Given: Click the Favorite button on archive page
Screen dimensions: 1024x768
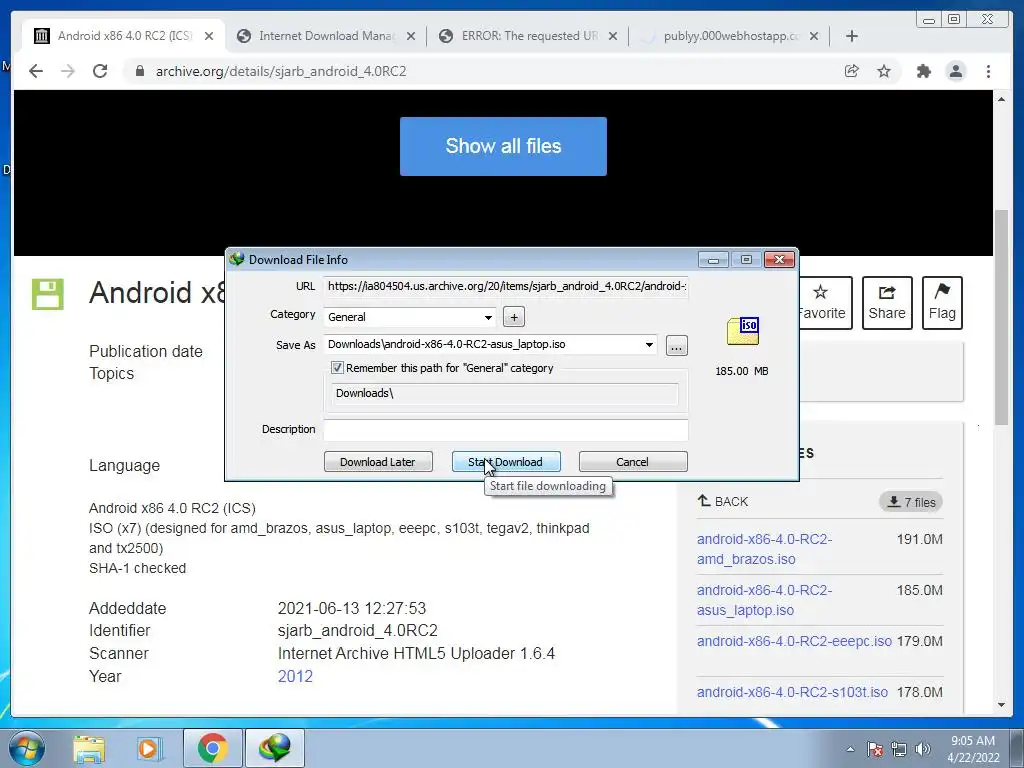Looking at the screenshot, I should point(824,303).
